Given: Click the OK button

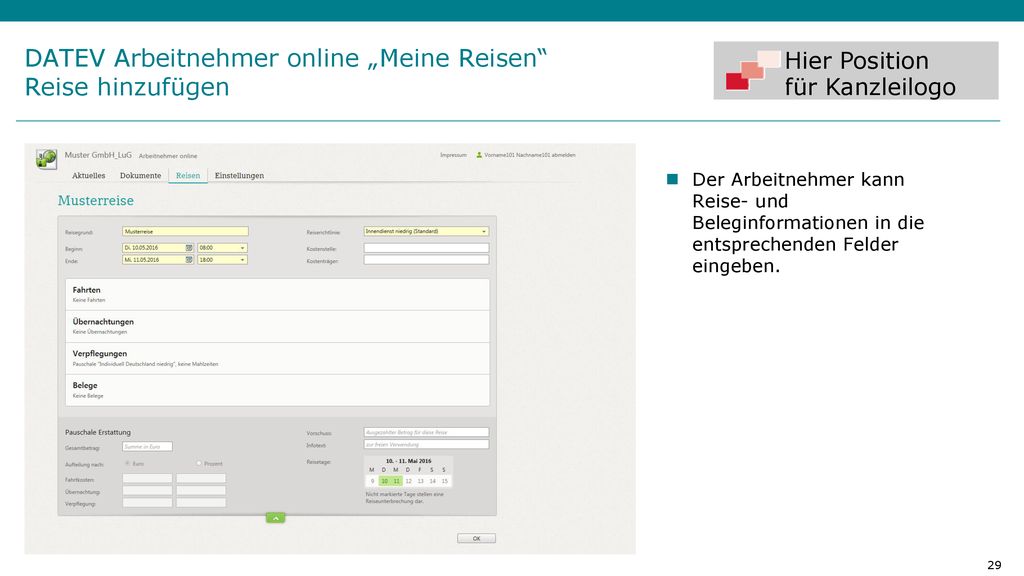Looking at the screenshot, I should [476, 539].
